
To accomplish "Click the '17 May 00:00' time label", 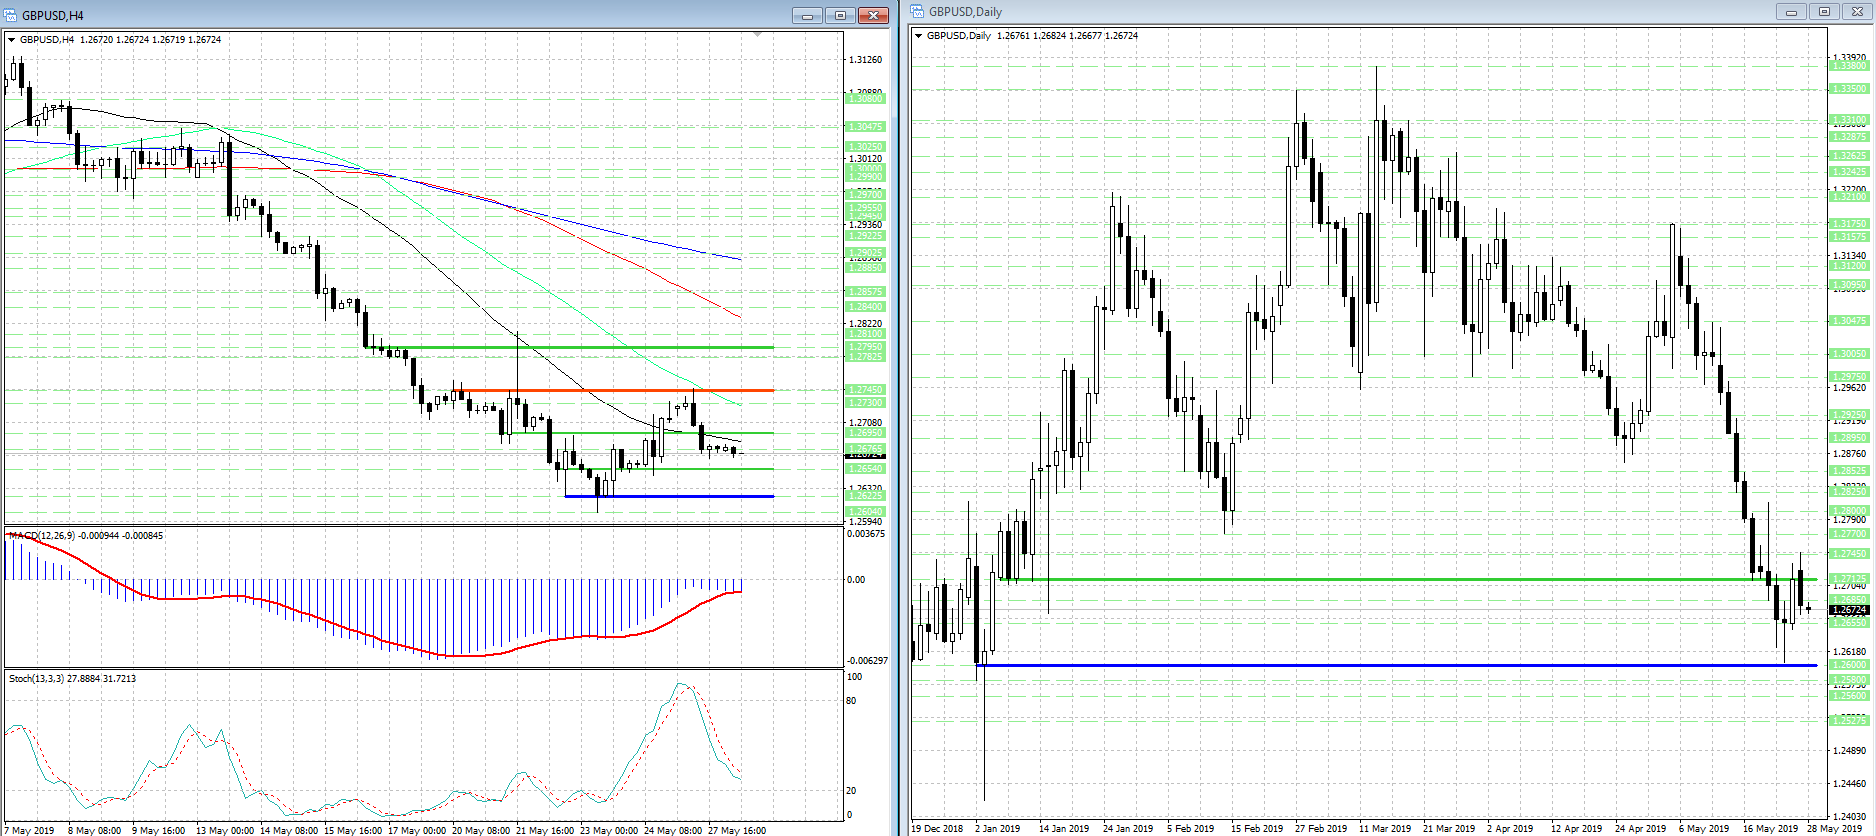I will pyautogui.click(x=417, y=830).
